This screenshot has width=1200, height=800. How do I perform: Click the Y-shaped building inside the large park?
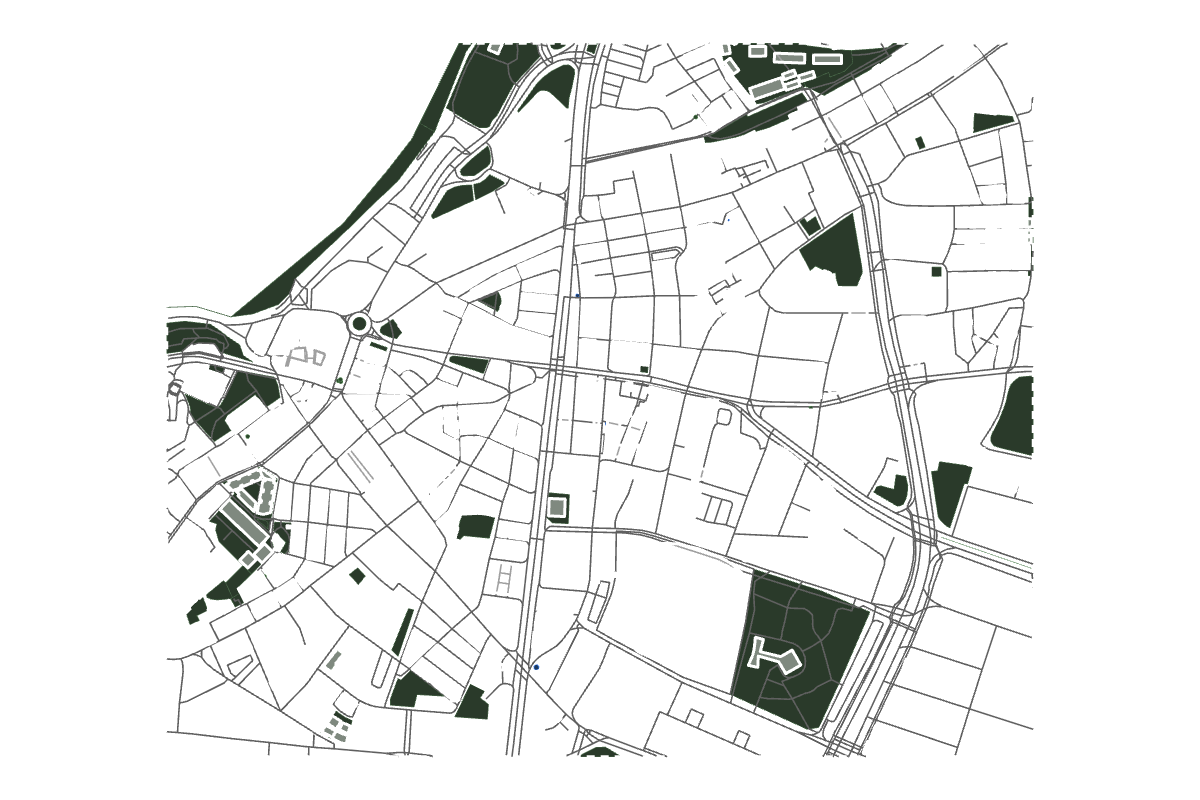776,655
